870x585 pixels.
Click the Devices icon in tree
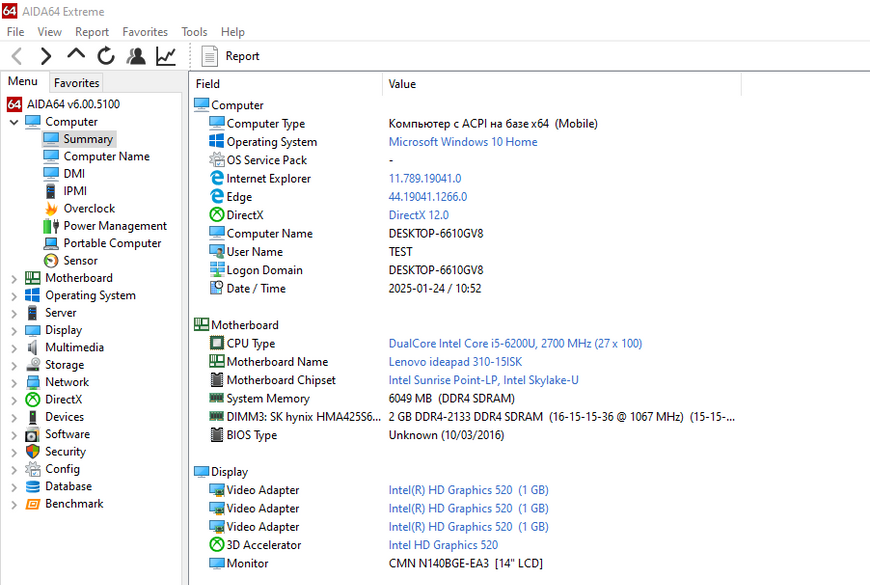[x=33, y=417]
